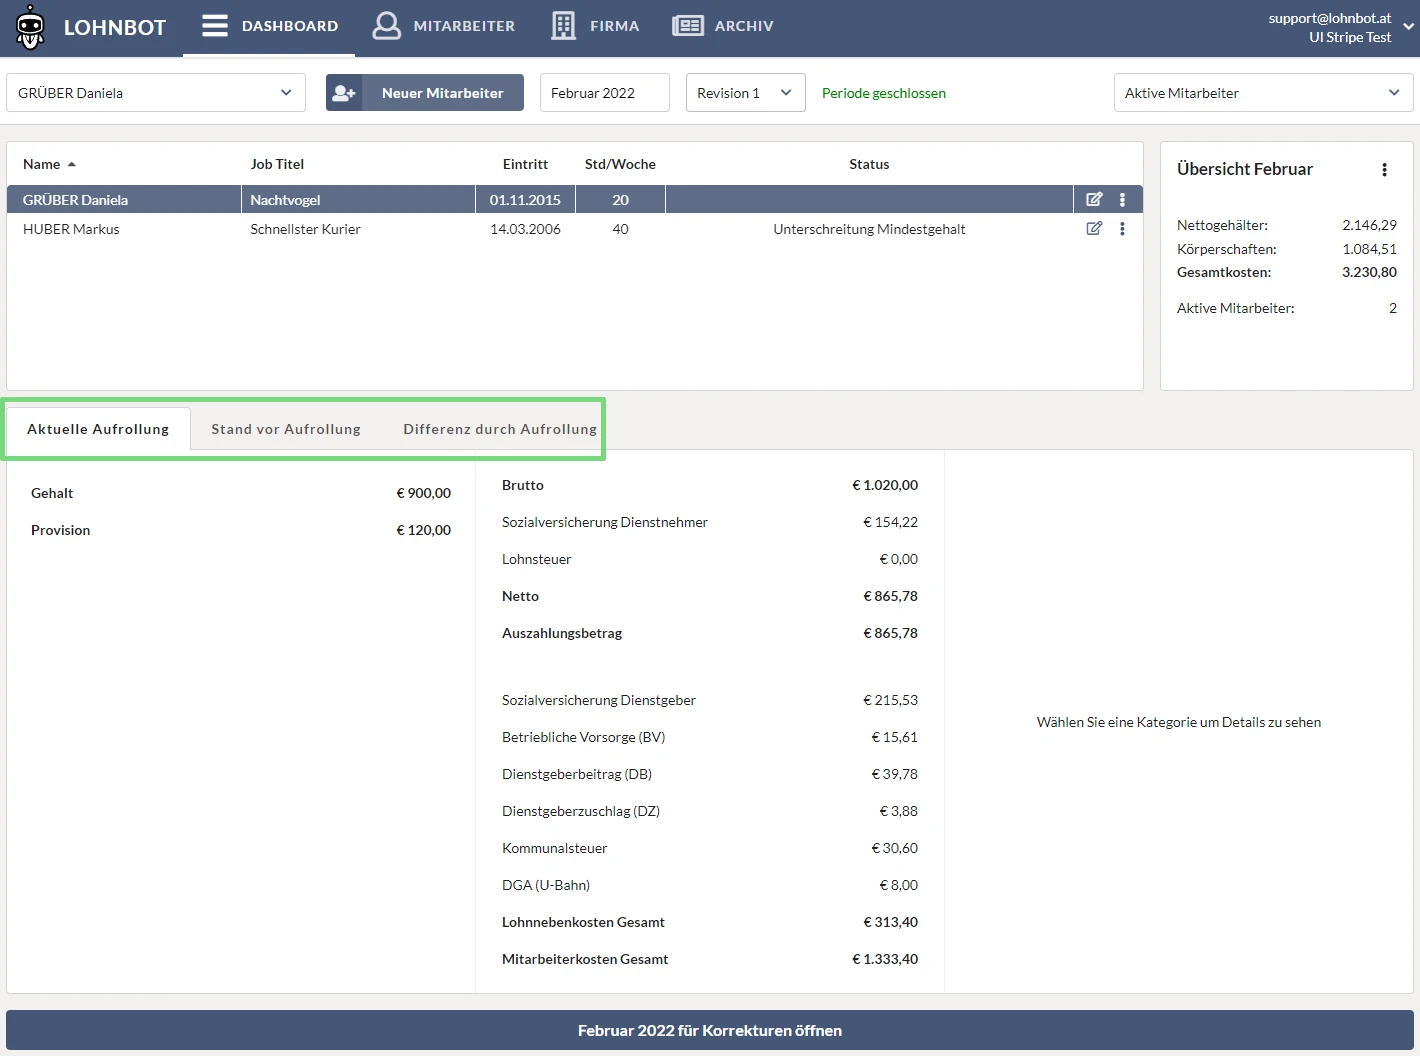This screenshot has width=1420, height=1056.
Task: Click the Schnellster Kurier job title
Action: [x=305, y=229]
